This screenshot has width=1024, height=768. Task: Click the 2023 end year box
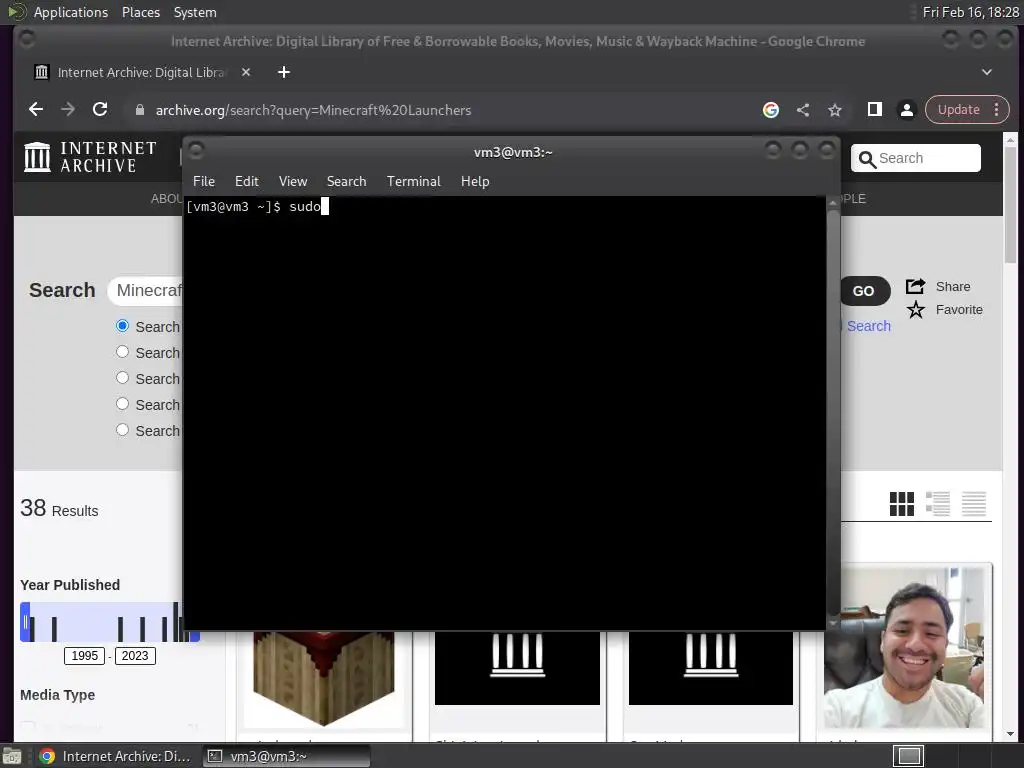click(x=135, y=656)
